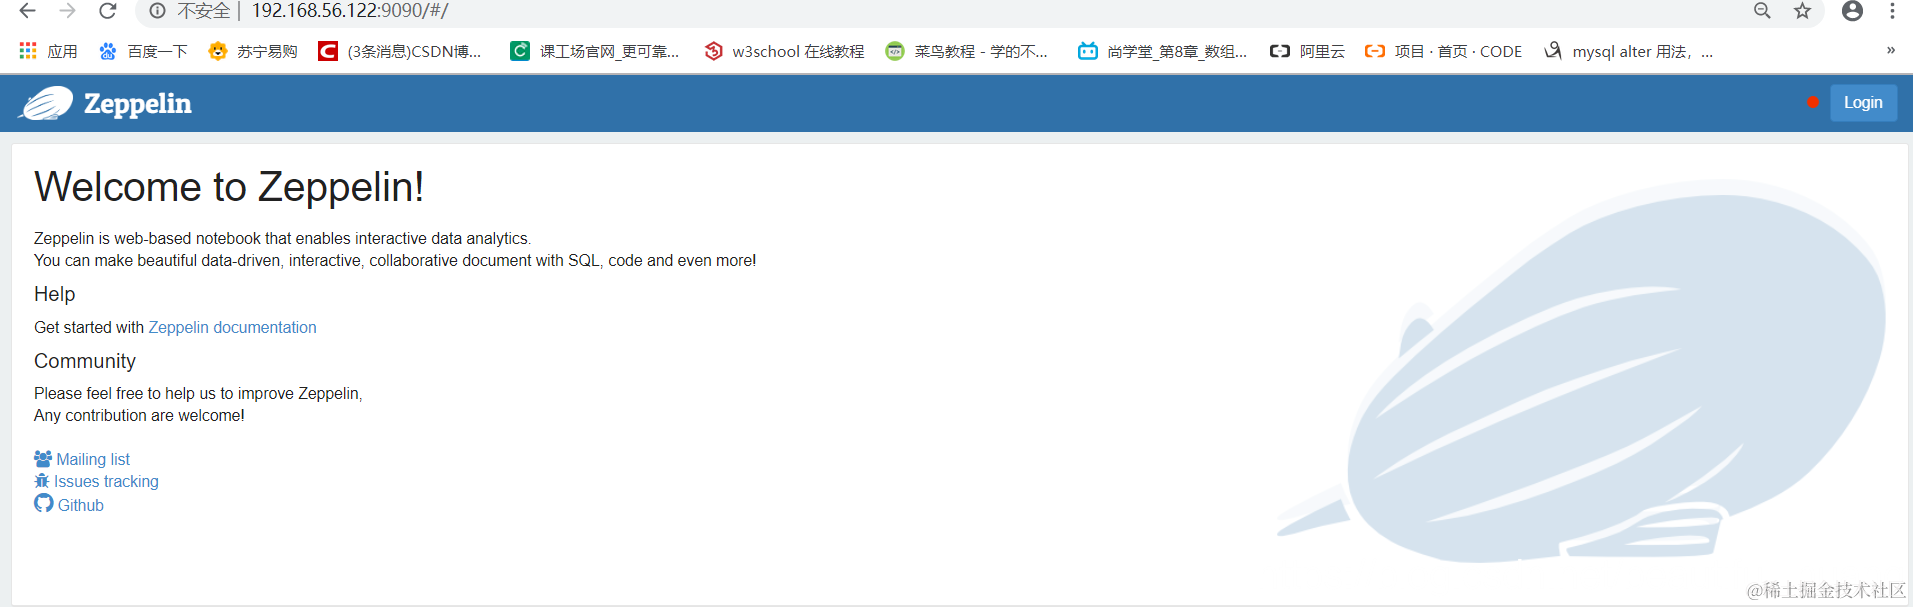Image resolution: width=1913 pixels, height=607 pixels.
Task: Click the Zeppelin navbar title
Action: [137, 104]
